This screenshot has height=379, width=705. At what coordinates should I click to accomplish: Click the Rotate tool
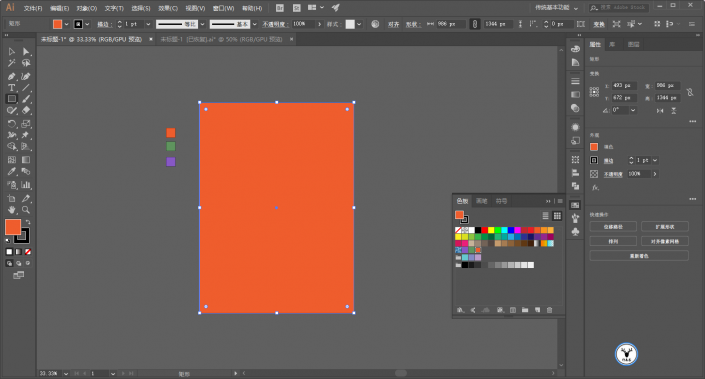[x=12, y=124]
